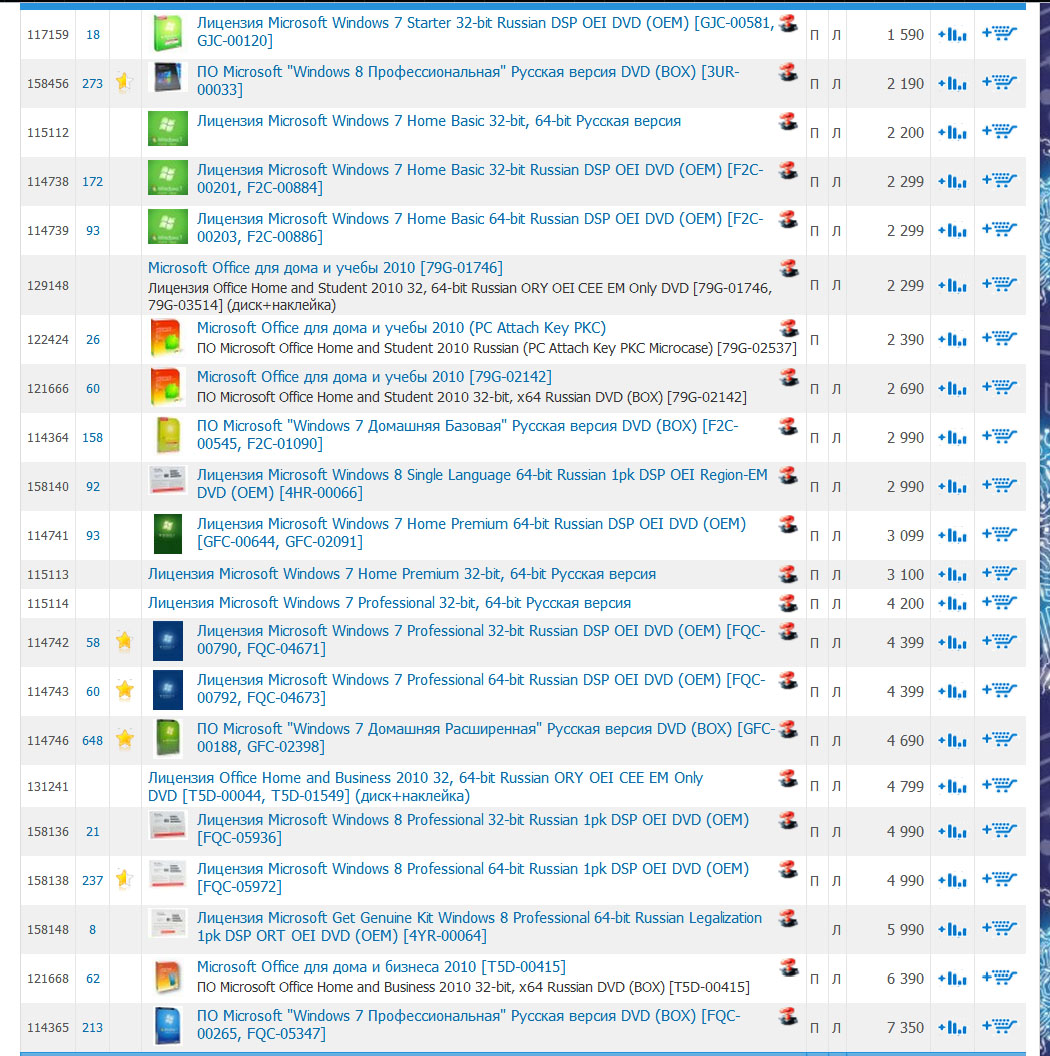Open Office 2010 PC Attach Key PKC link

tap(401, 328)
